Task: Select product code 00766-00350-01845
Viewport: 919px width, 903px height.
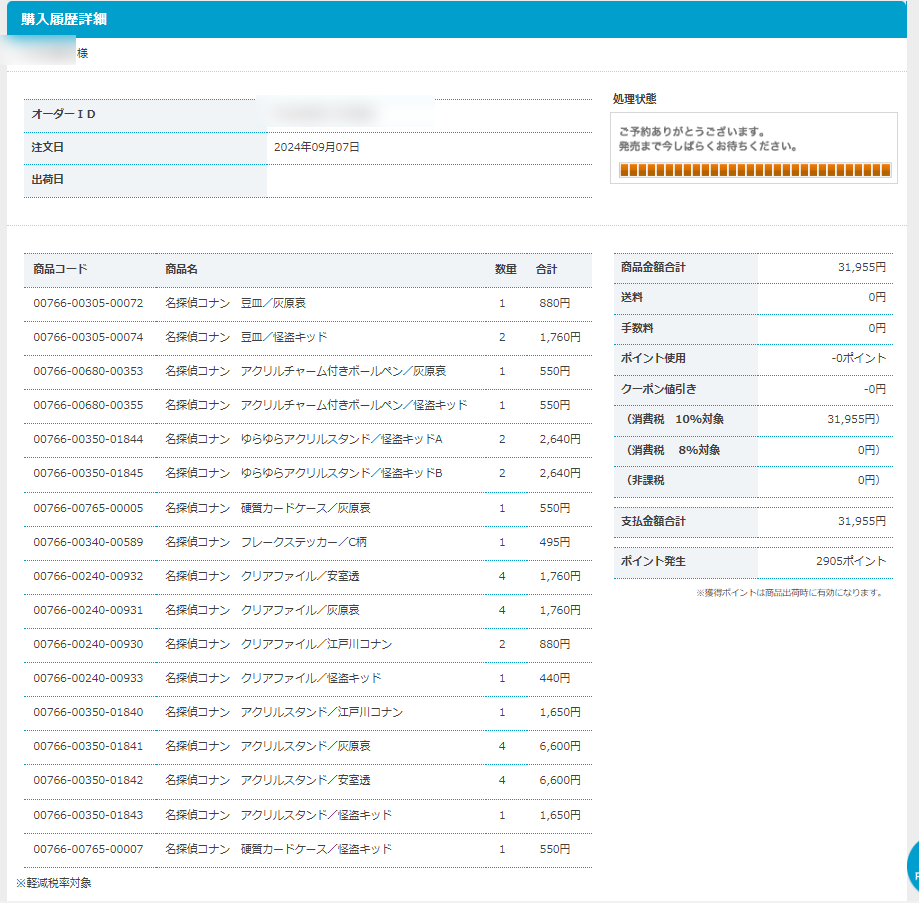Action: (88, 473)
